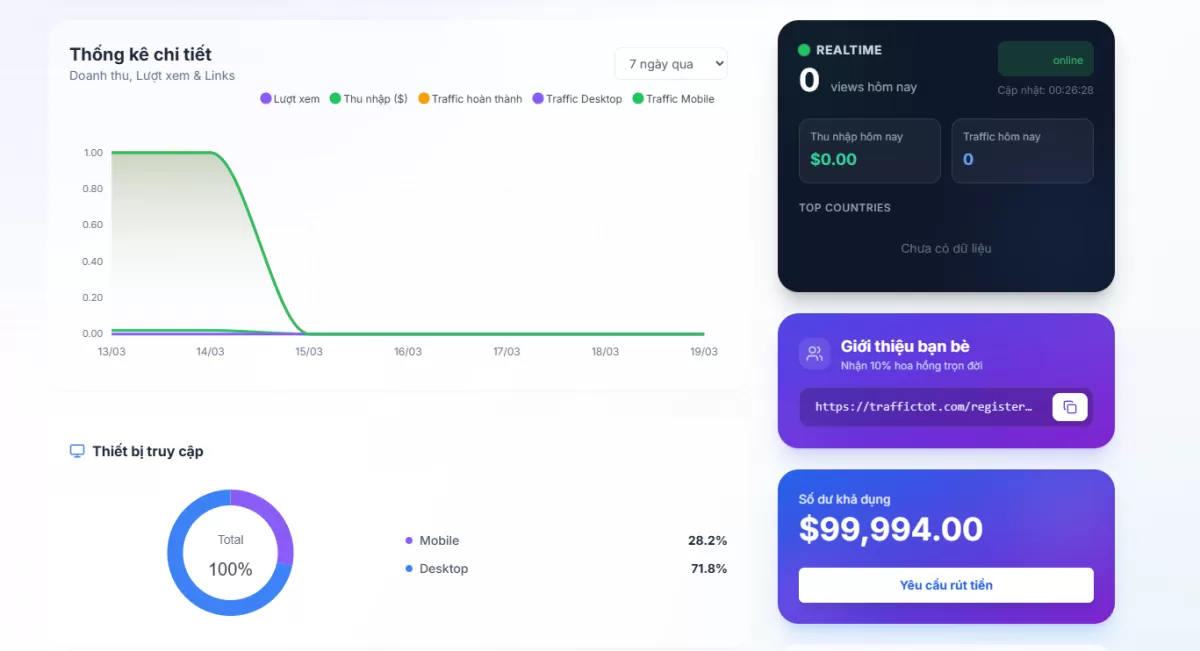
Task: Toggle Lượt xem series in chart legend
Action: pyautogui.click(x=290, y=99)
